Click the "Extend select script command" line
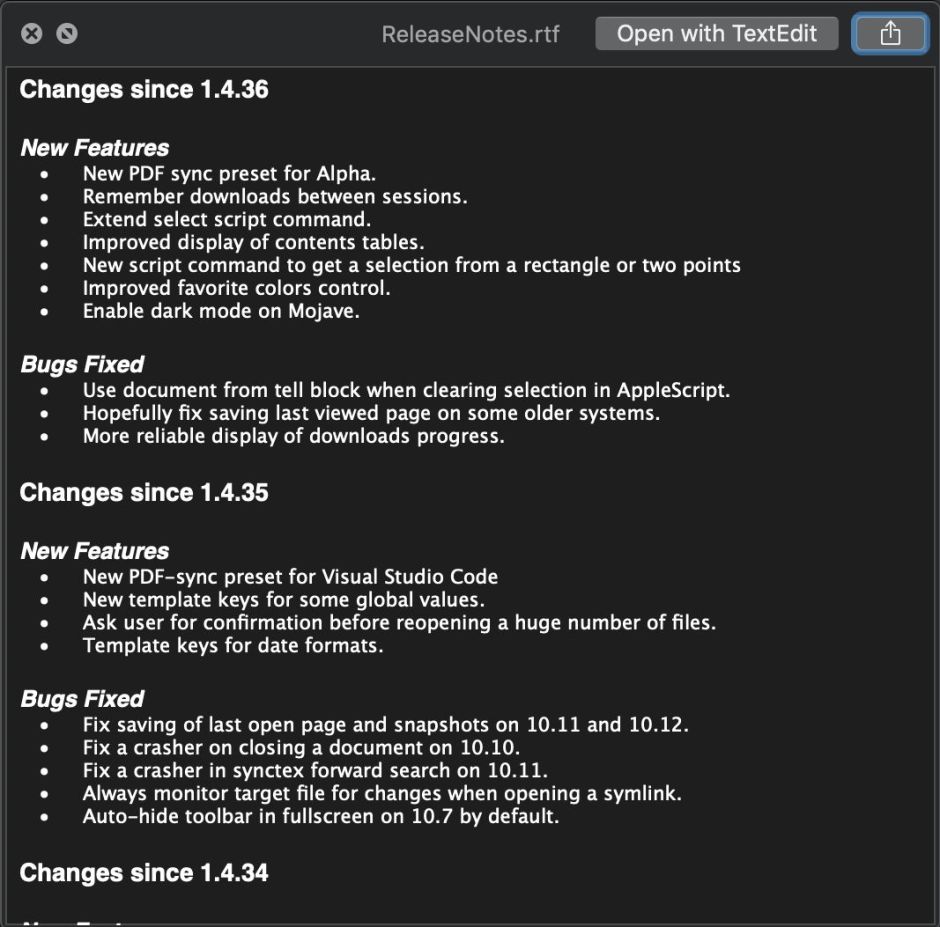This screenshot has height=927, width=940. click(x=226, y=219)
